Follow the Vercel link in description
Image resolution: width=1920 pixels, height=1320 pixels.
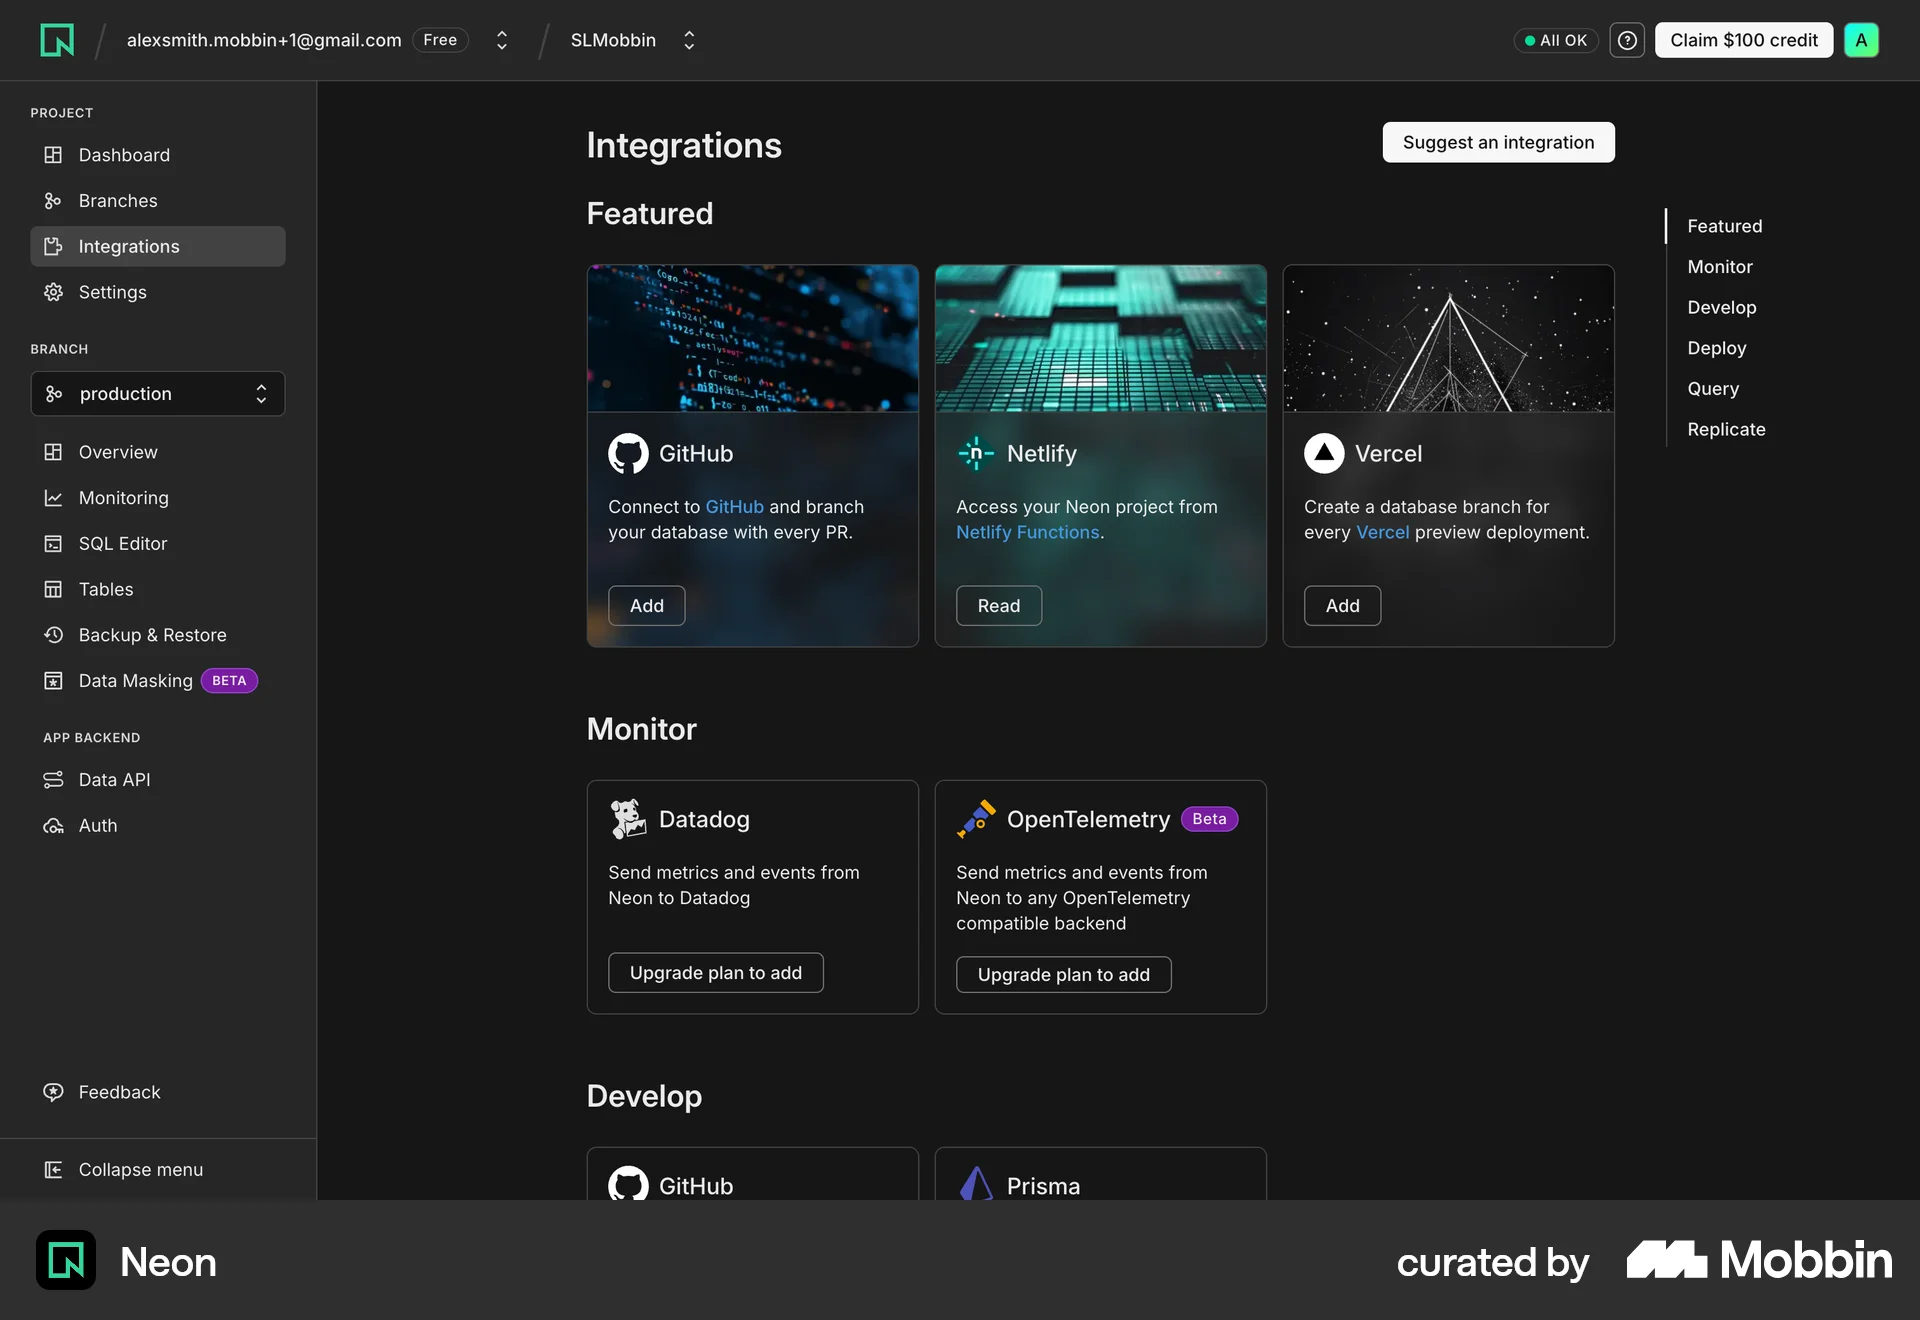point(1383,533)
